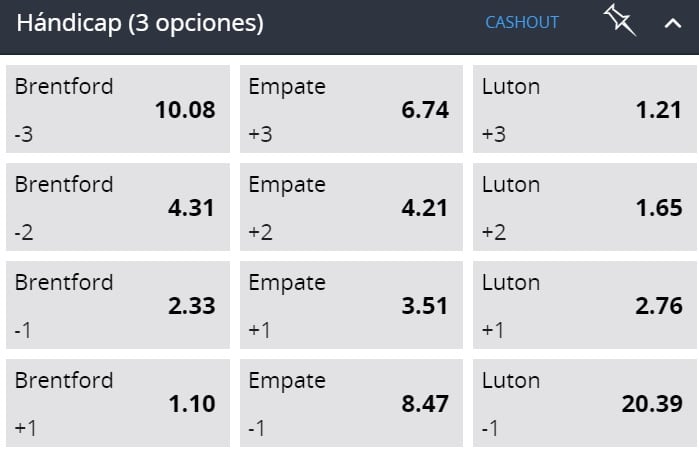This screenshot has height=453, width=699.
Task: Click the 6.74 odds value
Action: (x=425, y=110)
